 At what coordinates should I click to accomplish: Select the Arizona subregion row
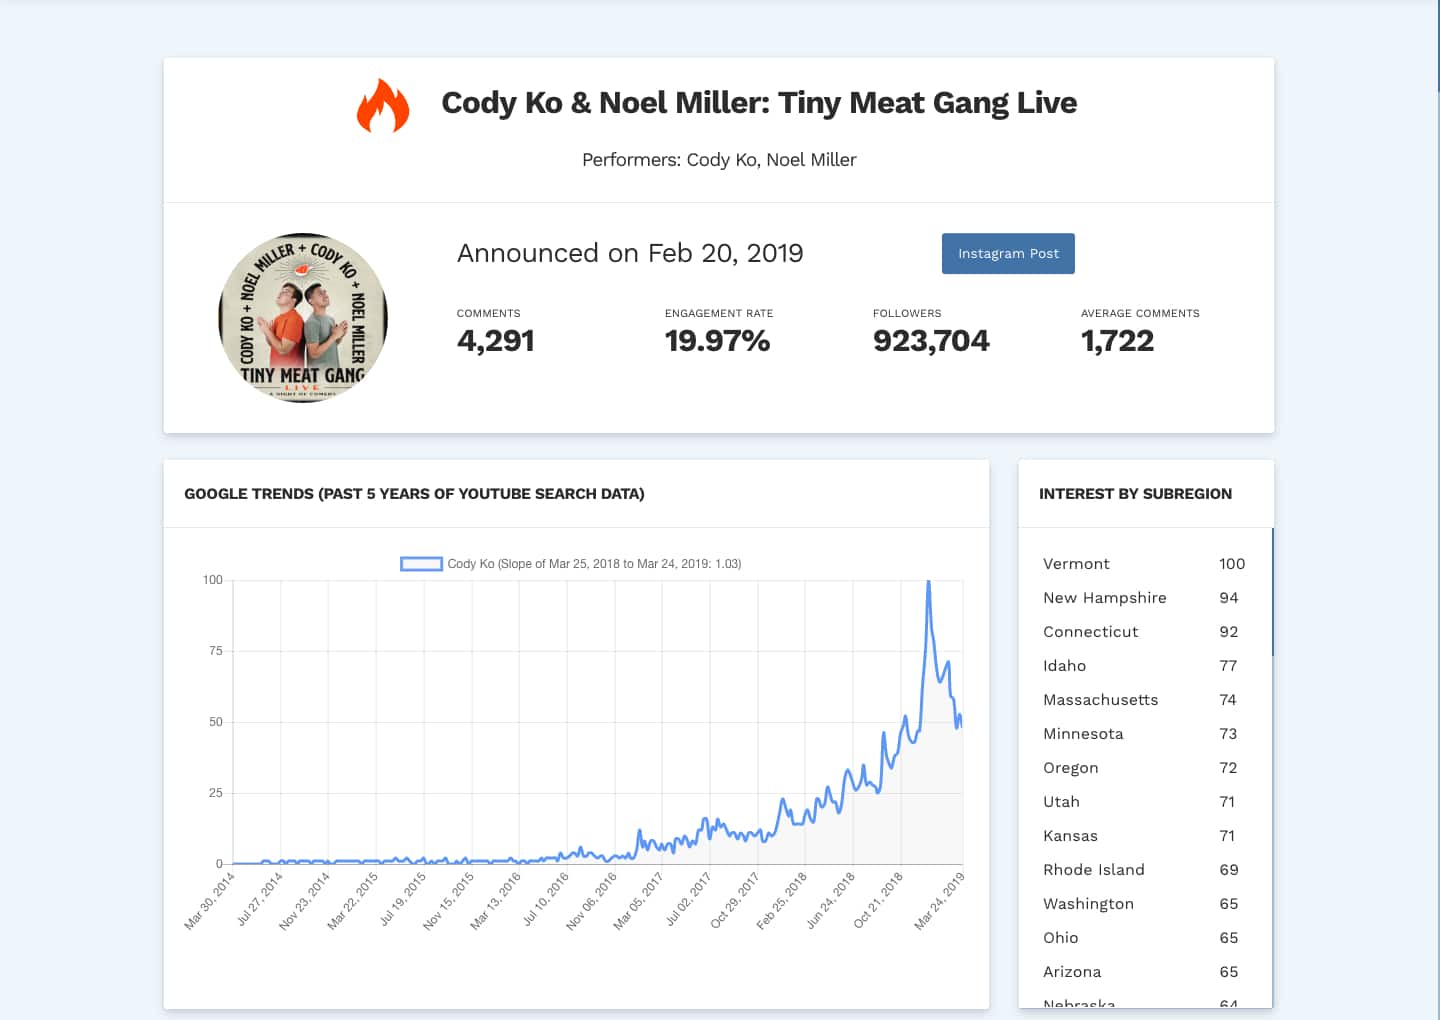[1144, 972]
